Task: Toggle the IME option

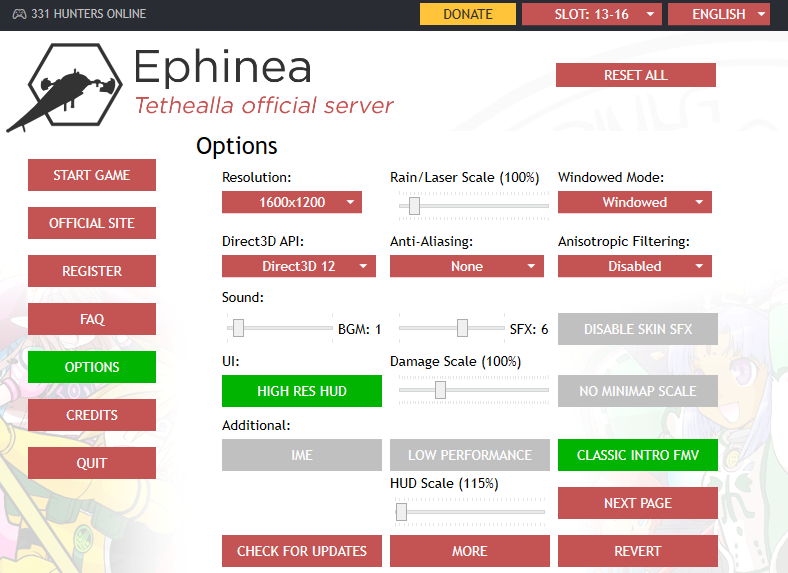Action: point(302,455)
